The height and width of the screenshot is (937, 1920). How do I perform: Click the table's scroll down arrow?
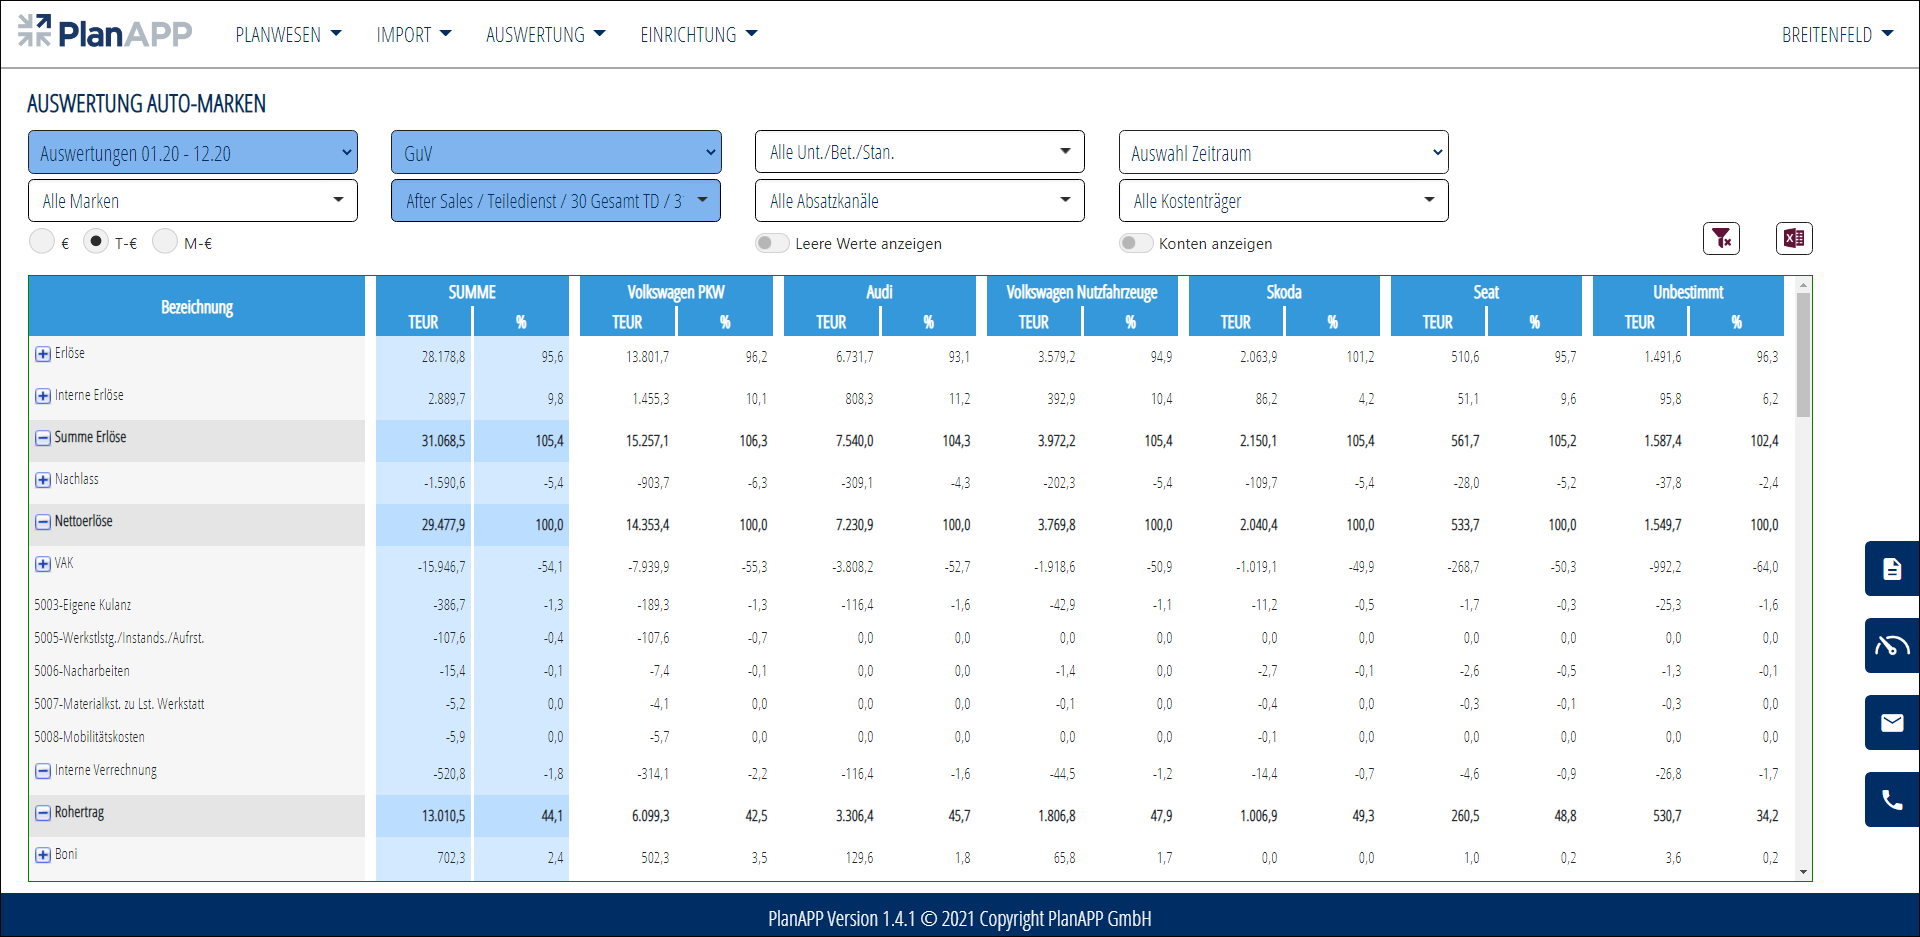1803,872
